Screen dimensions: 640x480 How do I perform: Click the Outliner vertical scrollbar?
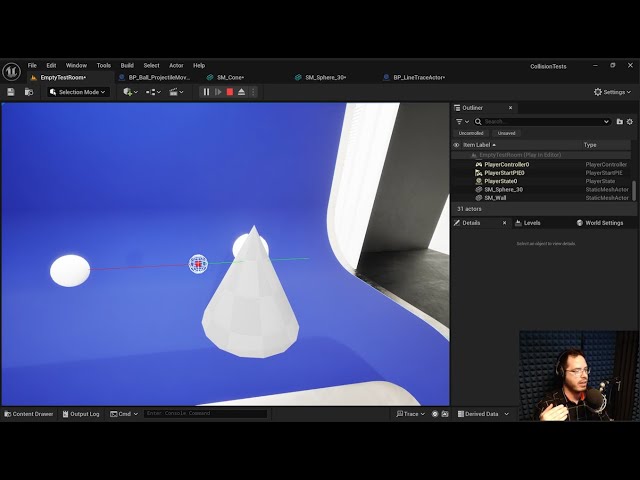click(634, 190)
